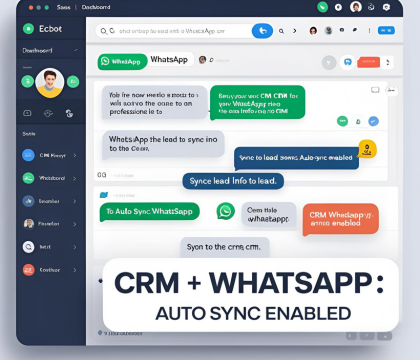Select the white WhatsApp tab
The image size is (420, 360).
[169, 60]
